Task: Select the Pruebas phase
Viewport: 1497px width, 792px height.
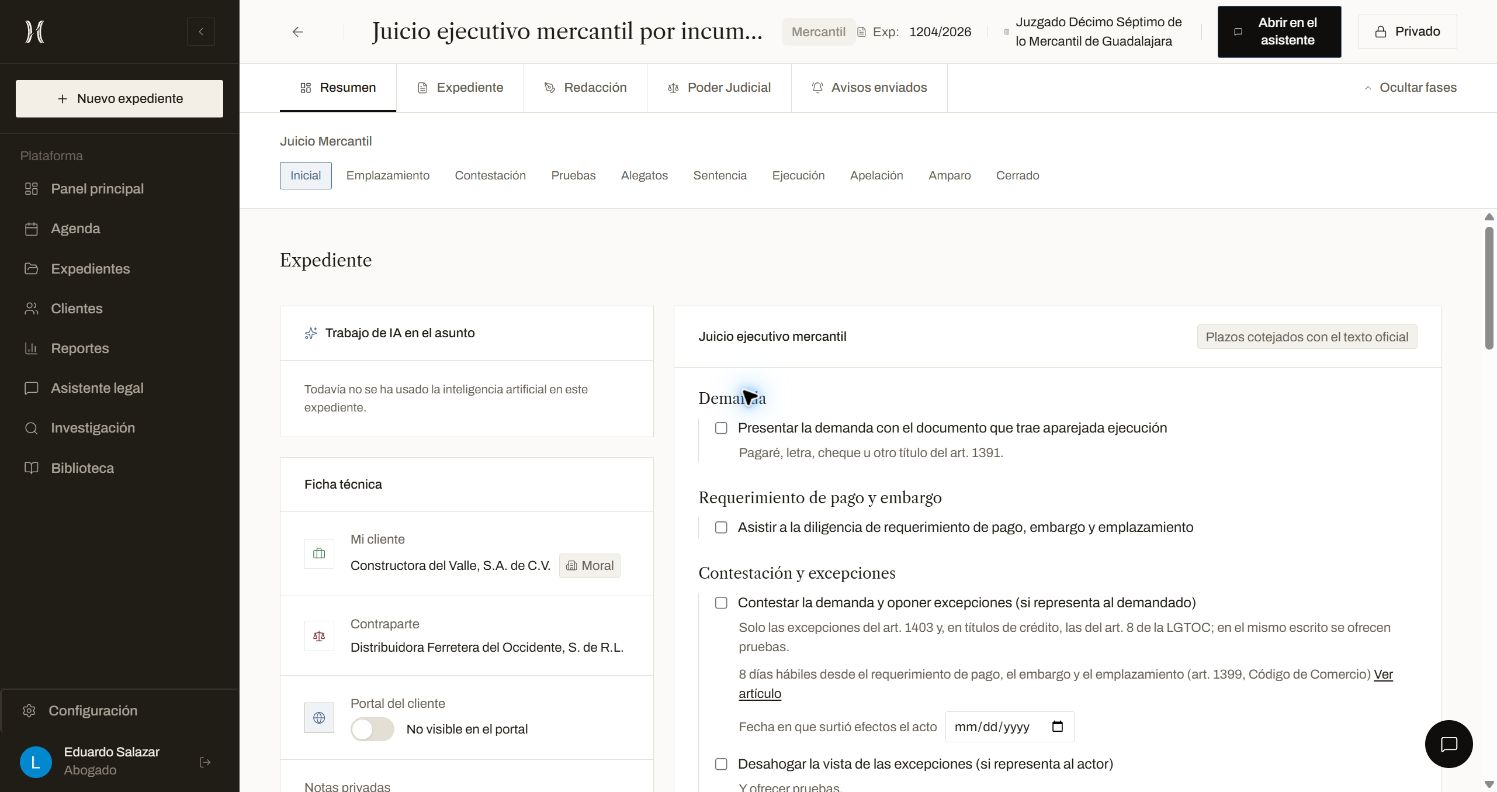Action: [x=573, y=176]
